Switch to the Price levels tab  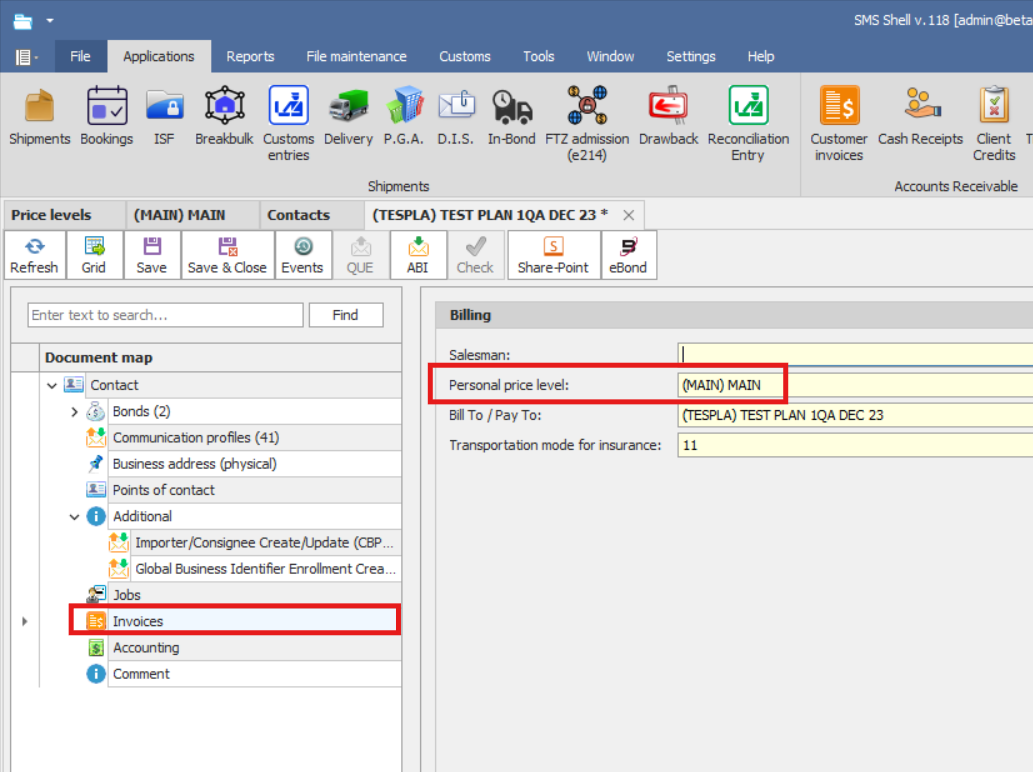[x=51, y=215]
